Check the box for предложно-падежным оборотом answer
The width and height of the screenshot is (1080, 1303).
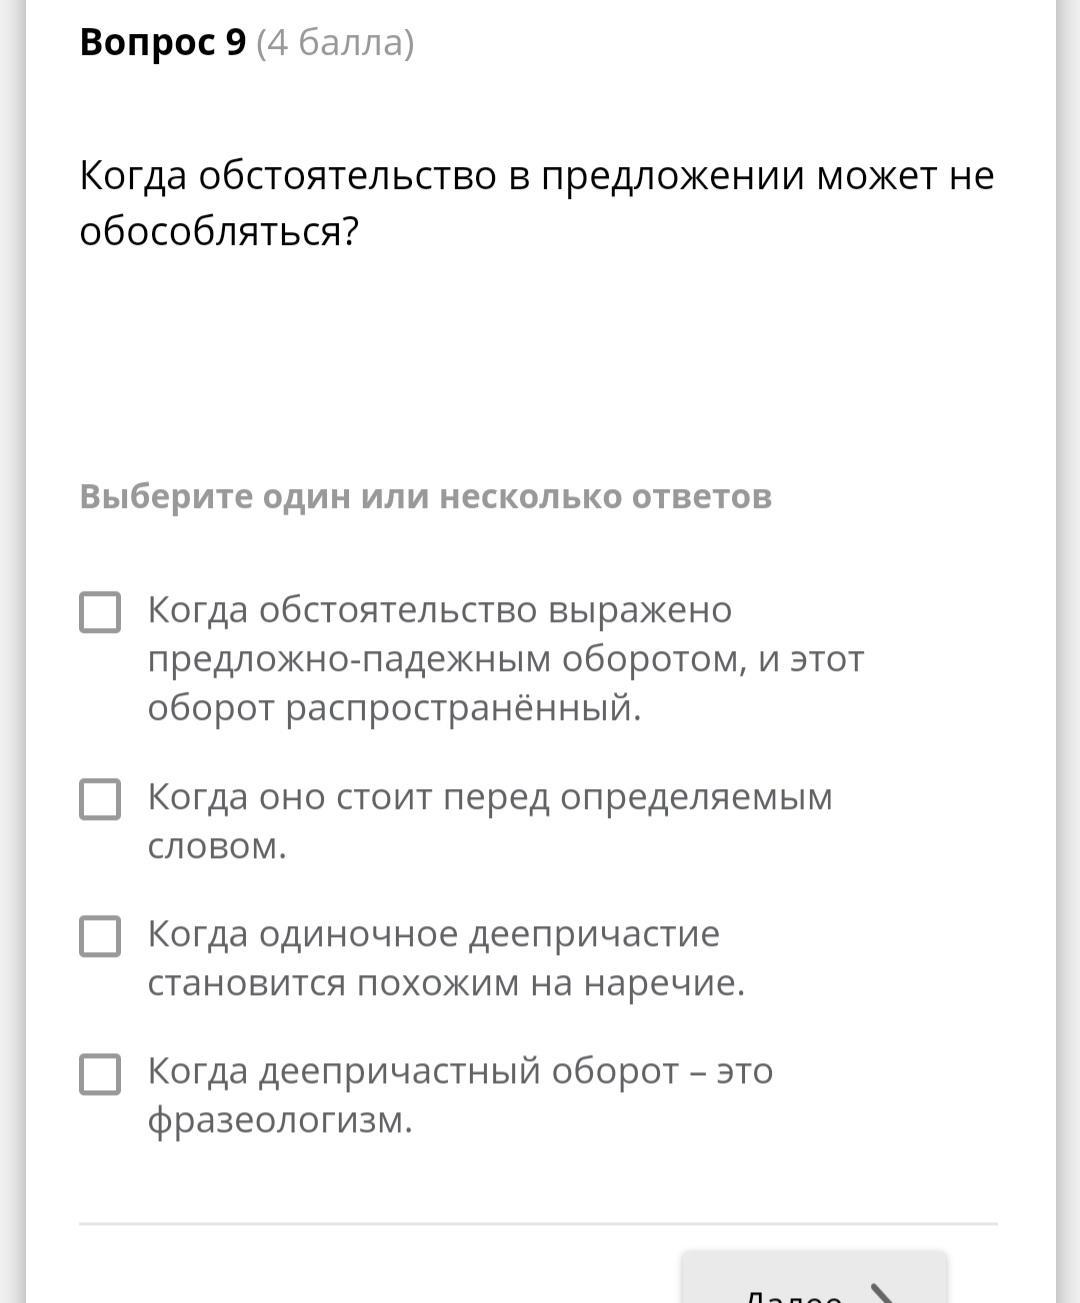coord(100,612)
